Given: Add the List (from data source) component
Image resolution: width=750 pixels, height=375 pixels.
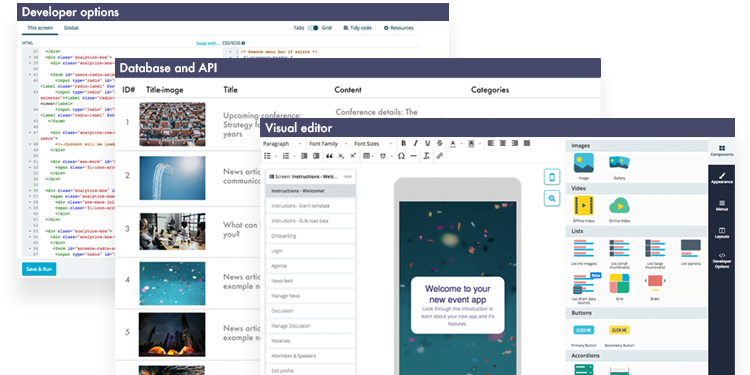Looking at the screenshot, I should [586, 287].
